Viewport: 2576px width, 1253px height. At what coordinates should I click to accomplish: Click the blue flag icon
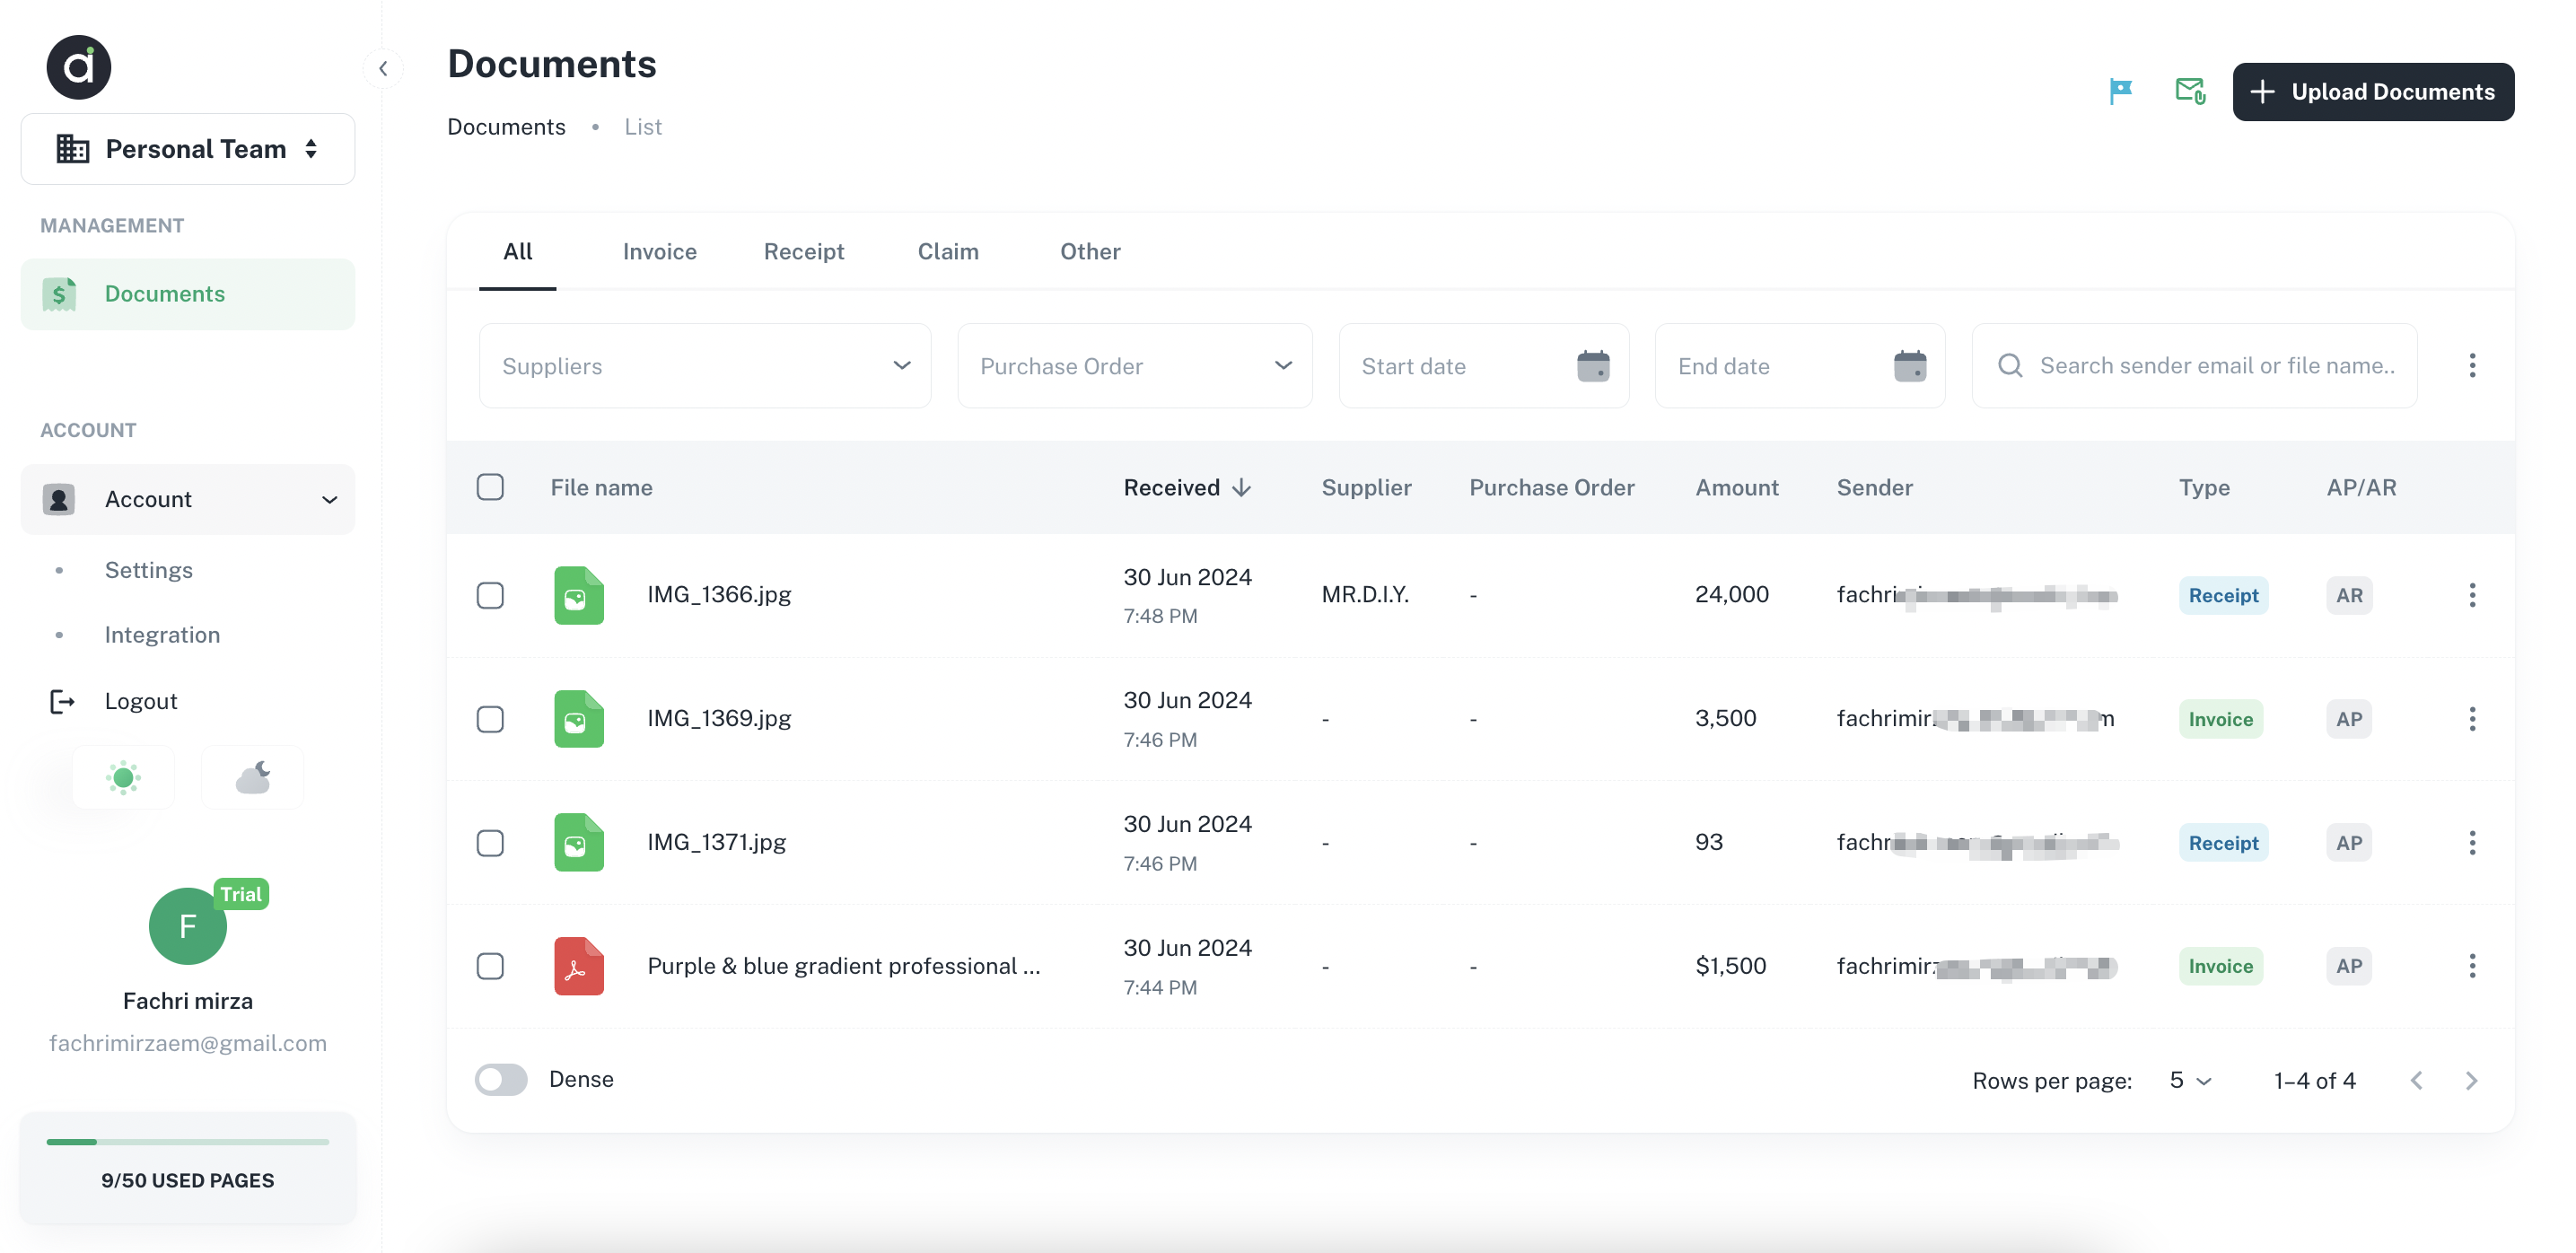[x=2120, y=91]
